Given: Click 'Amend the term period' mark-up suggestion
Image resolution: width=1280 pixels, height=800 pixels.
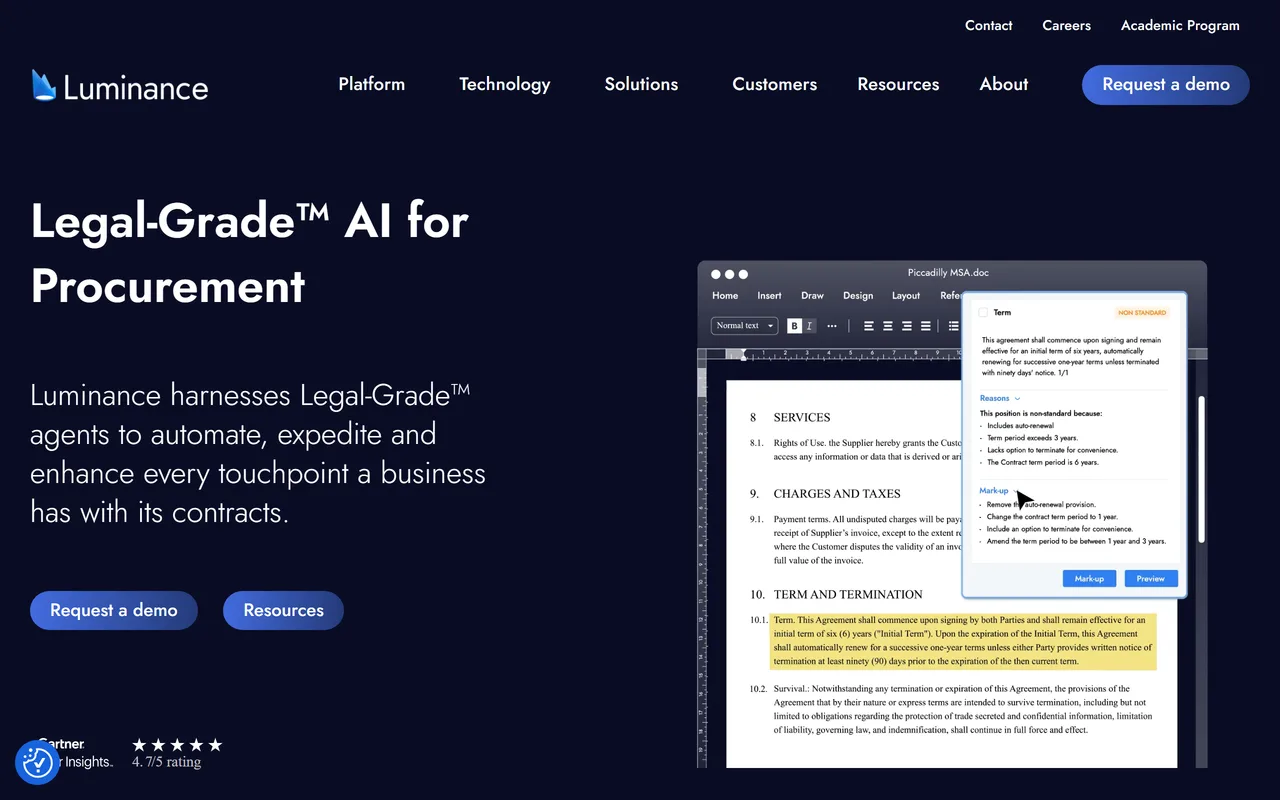Looking at the screenshot, I should [1076, 541].
